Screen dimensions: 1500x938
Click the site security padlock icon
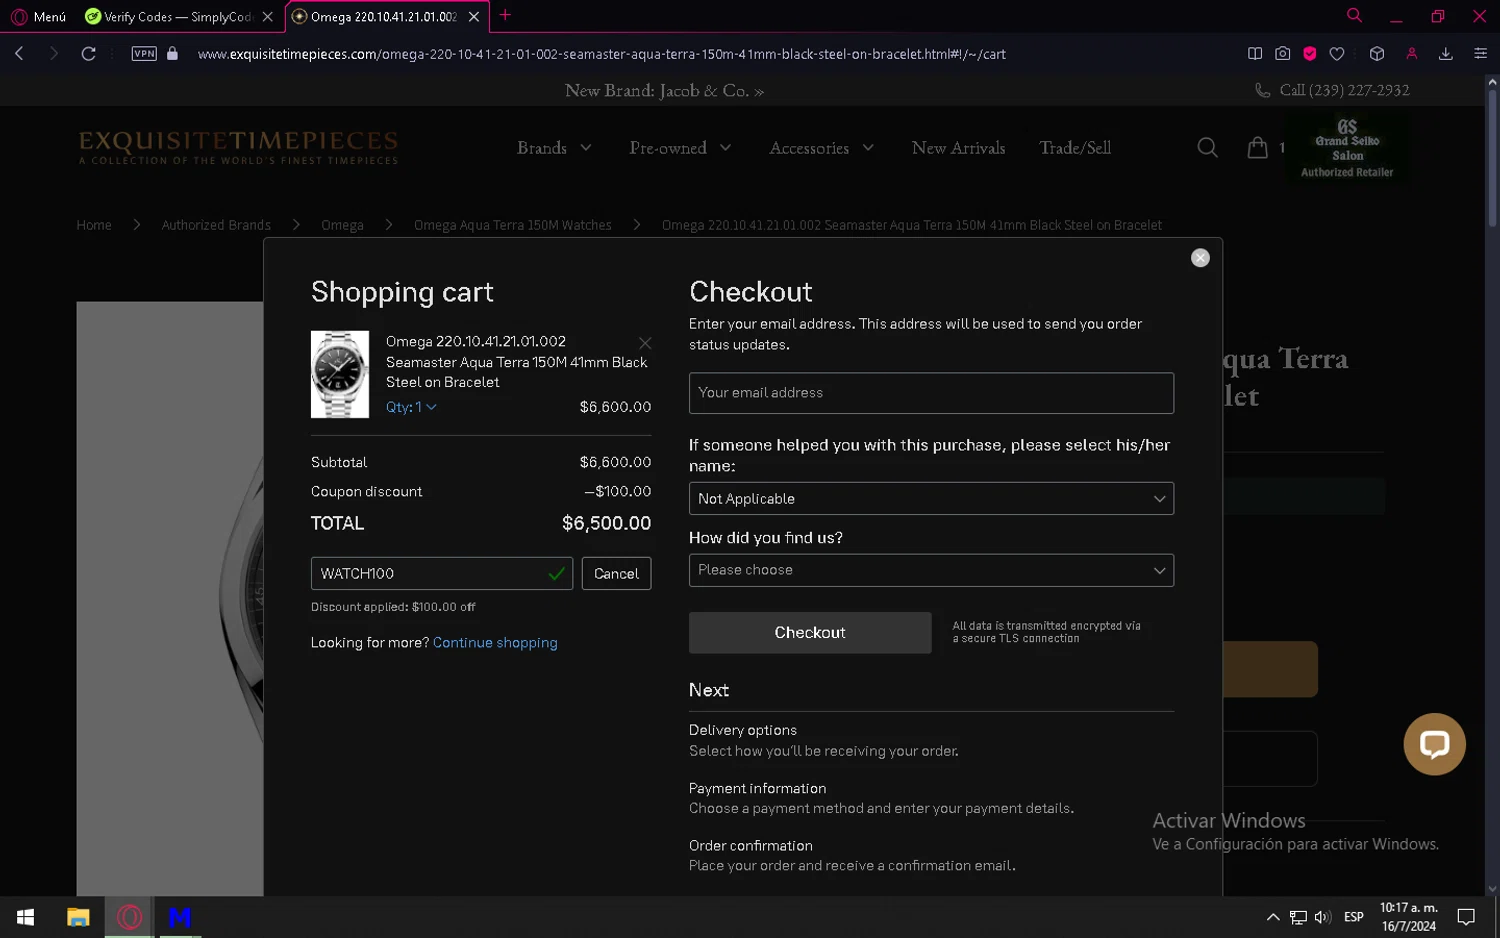[x=172, y=54]
